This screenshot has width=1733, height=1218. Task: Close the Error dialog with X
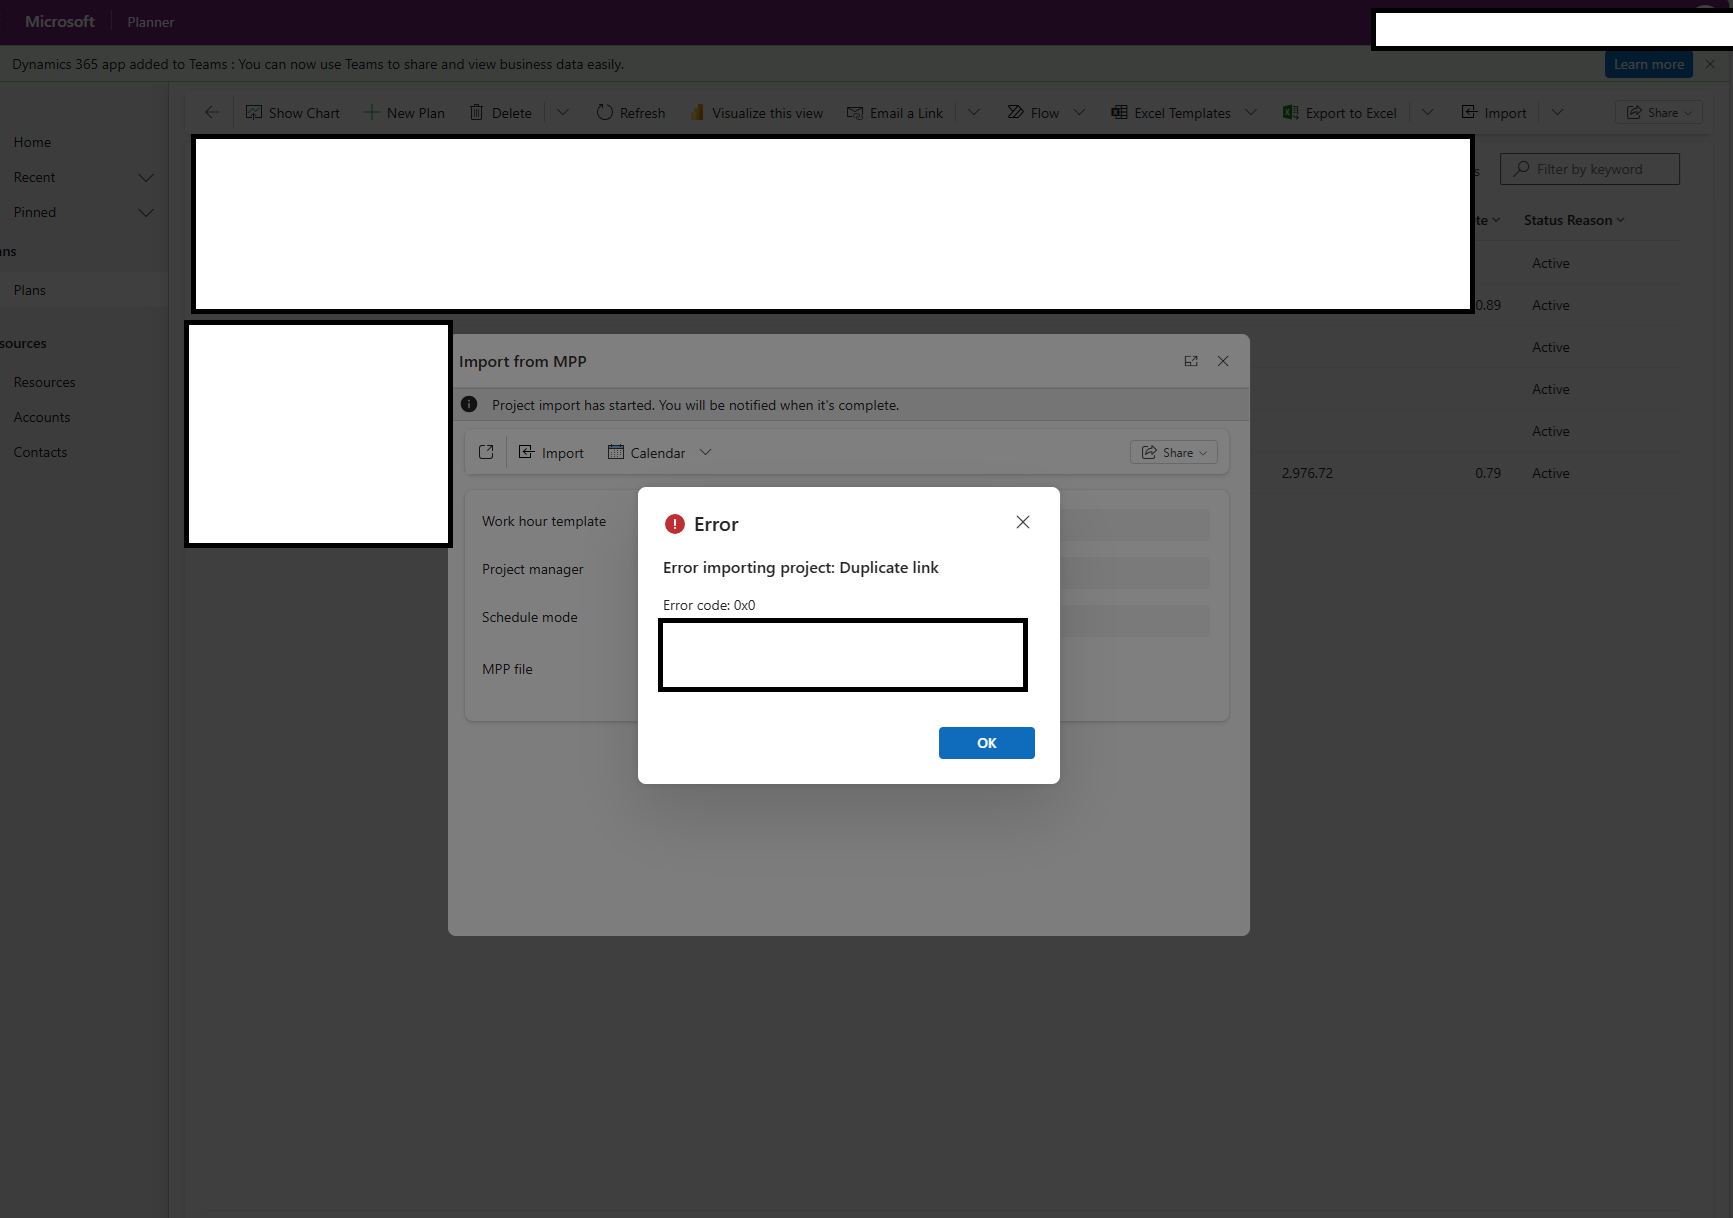tap(1023, 522)
